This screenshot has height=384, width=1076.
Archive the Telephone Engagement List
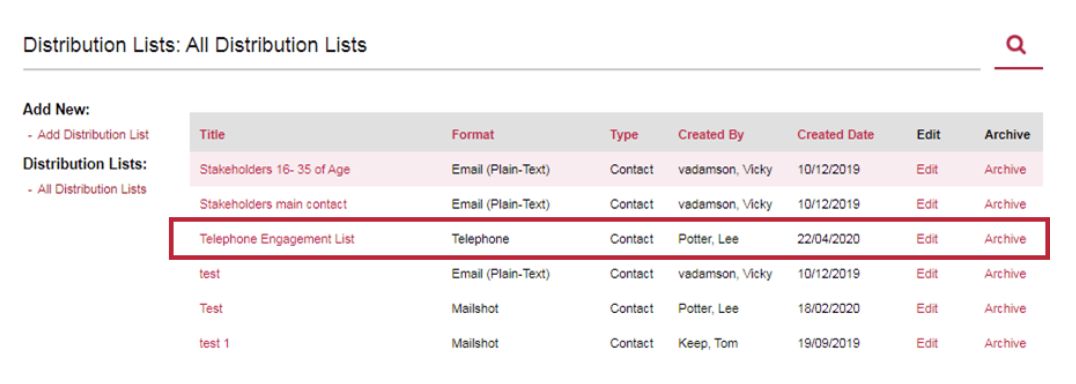(1005, 239)
